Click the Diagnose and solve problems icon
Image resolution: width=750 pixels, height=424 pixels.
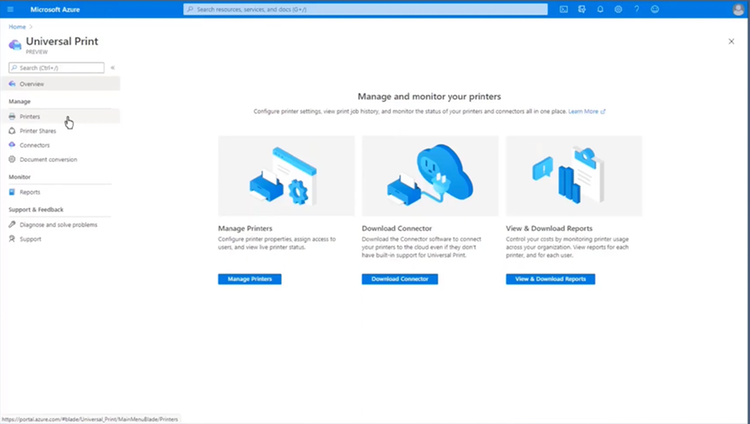(x=12, y=224)
